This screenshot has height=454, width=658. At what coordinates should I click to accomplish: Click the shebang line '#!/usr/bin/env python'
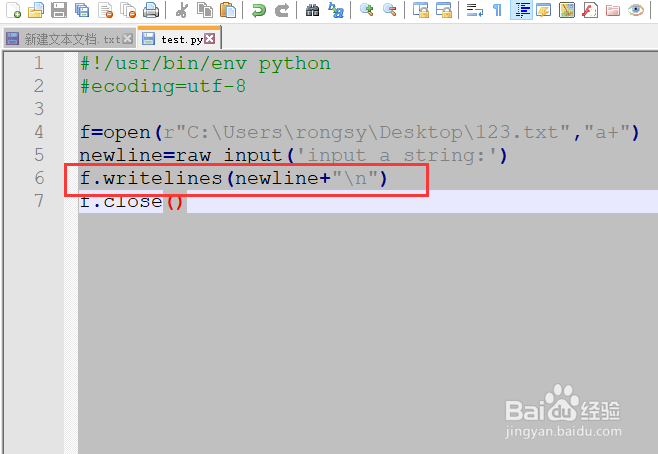(x=205, y=64)
